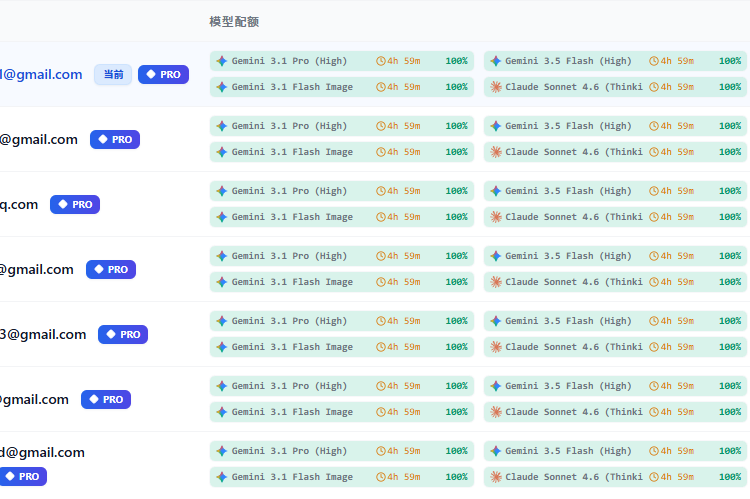Click clock icon of Gemini 3.5 Flash, 3@gmail.com row

click(x=654, y=321)
